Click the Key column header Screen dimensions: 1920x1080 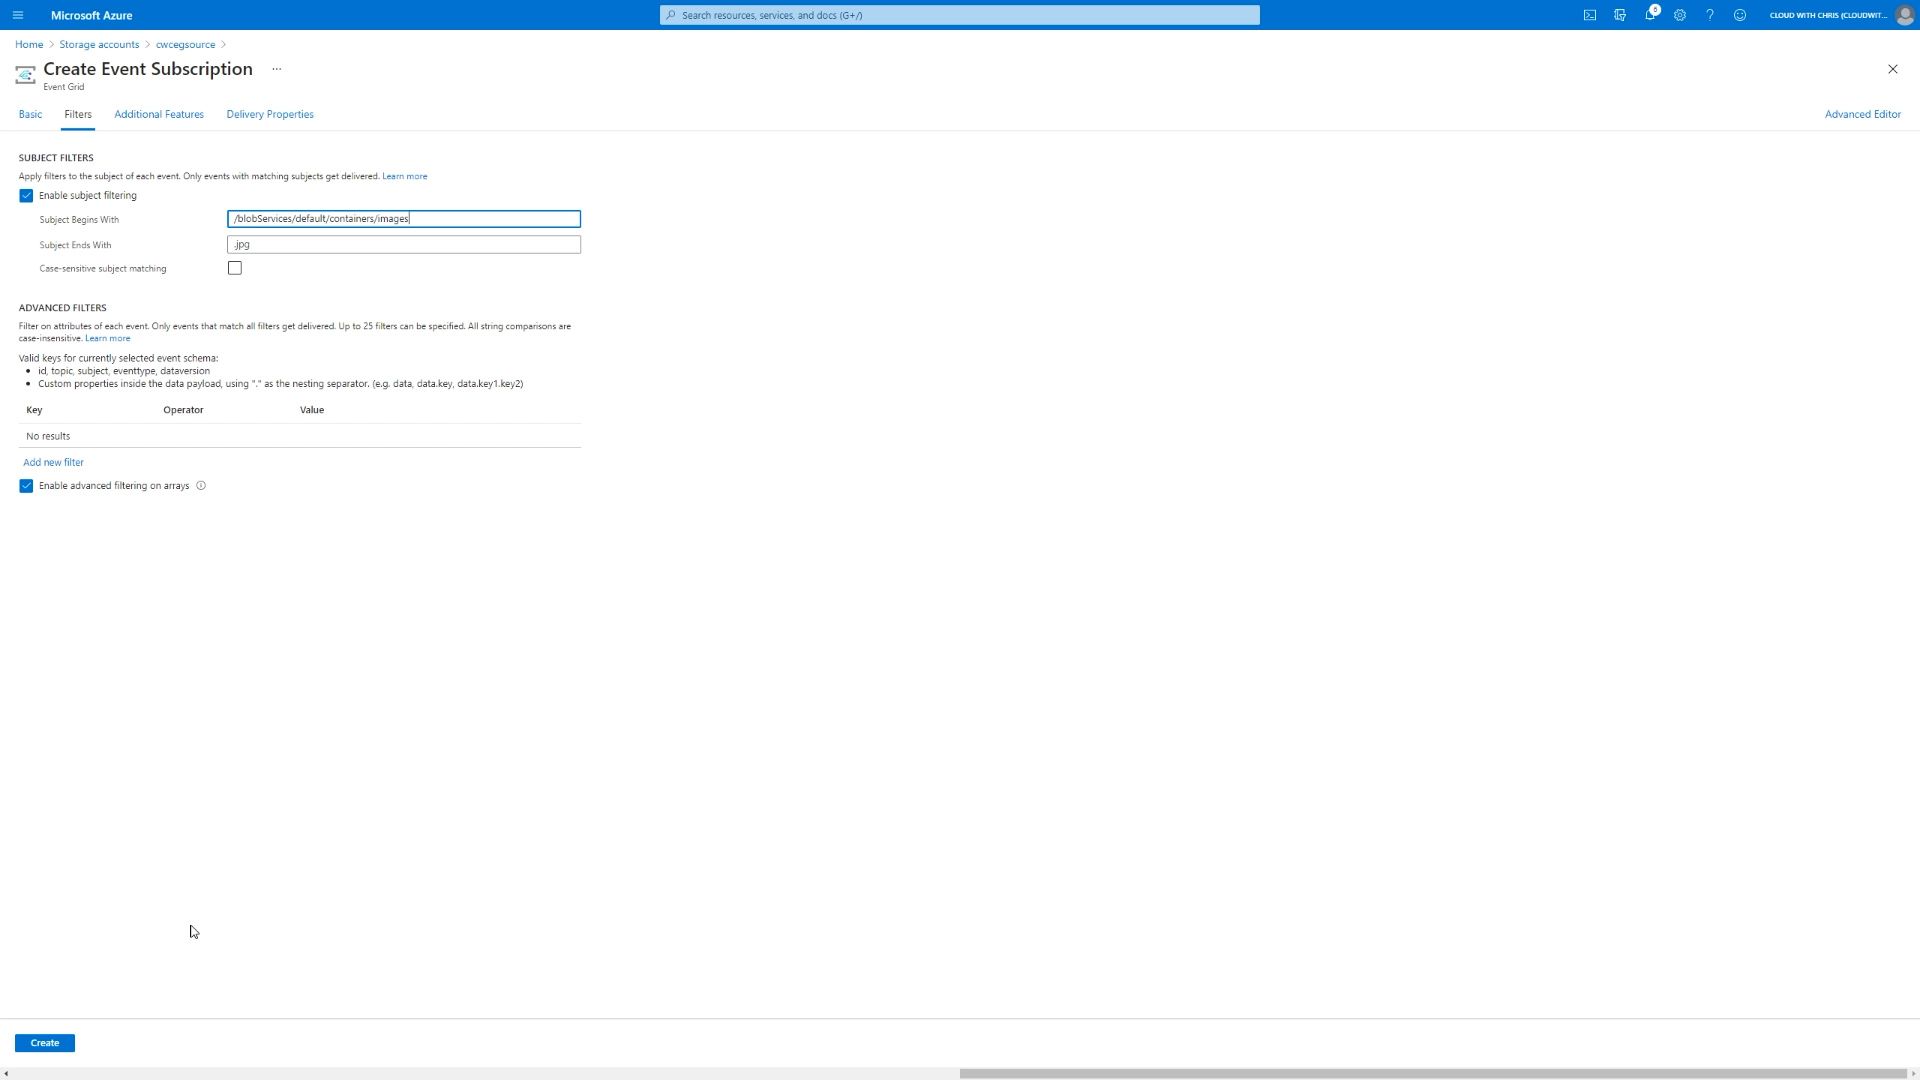point(34,410)
